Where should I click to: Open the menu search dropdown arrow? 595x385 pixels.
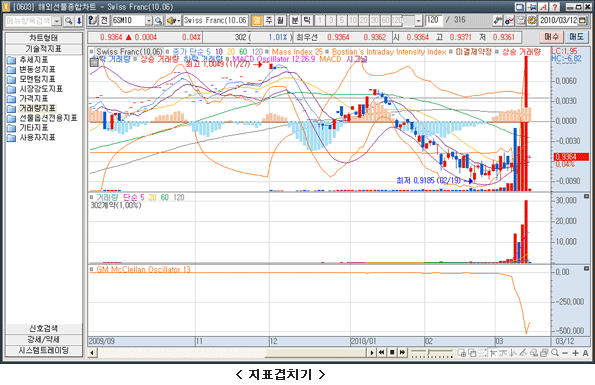click(57, 21)
